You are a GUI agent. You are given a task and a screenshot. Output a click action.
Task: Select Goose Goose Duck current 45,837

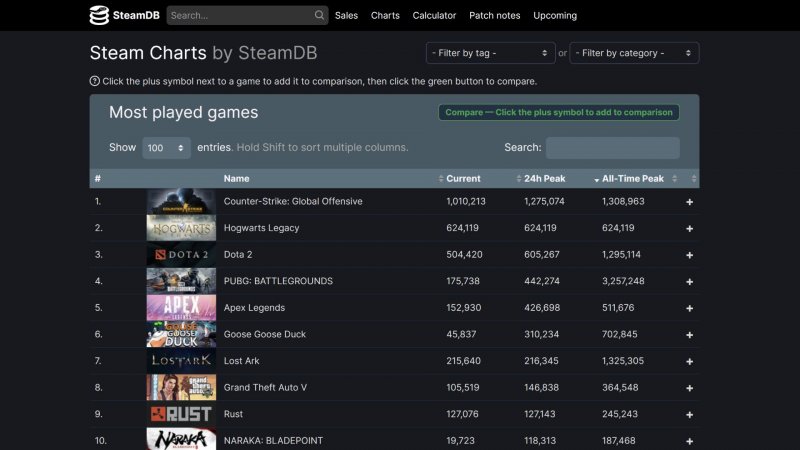(x=461, y=334)
